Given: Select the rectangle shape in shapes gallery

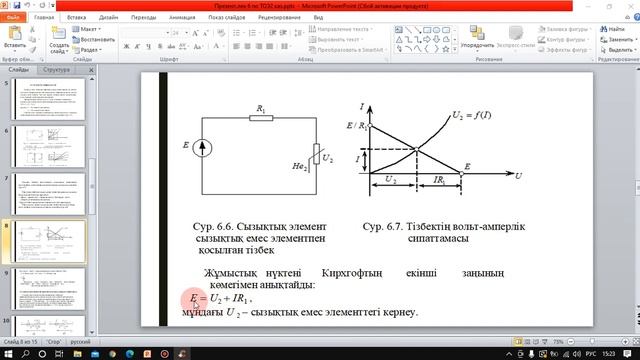Looking at the screenshot, I should (427, 30).
